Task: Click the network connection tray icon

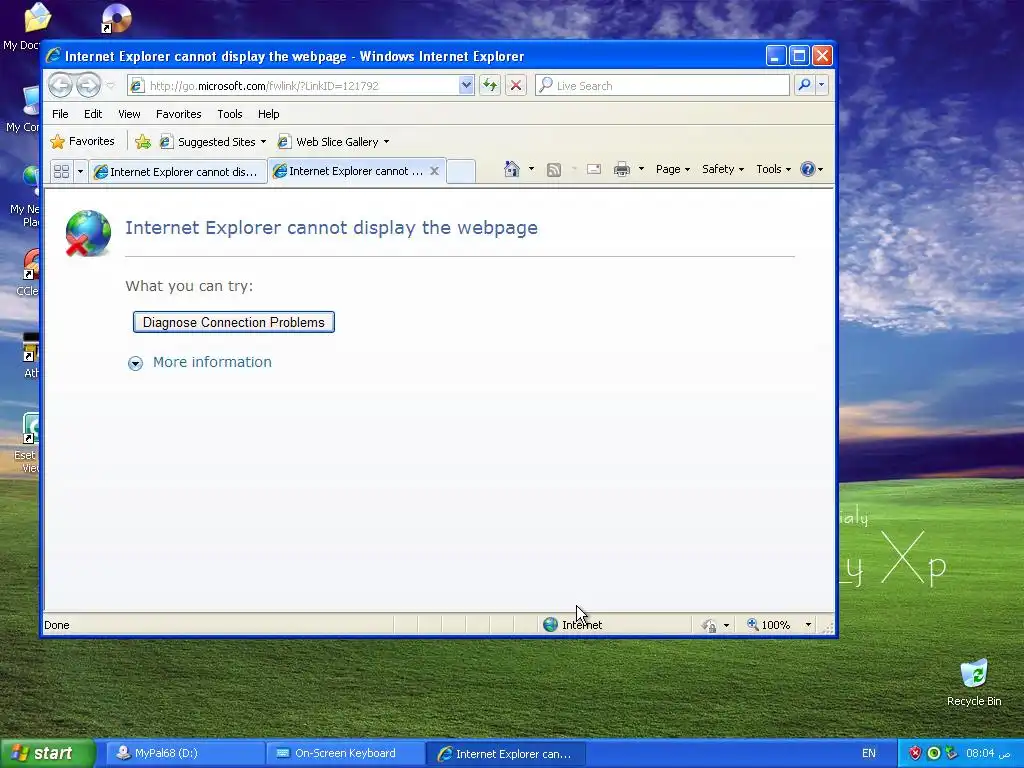Action: pos(952,753)
